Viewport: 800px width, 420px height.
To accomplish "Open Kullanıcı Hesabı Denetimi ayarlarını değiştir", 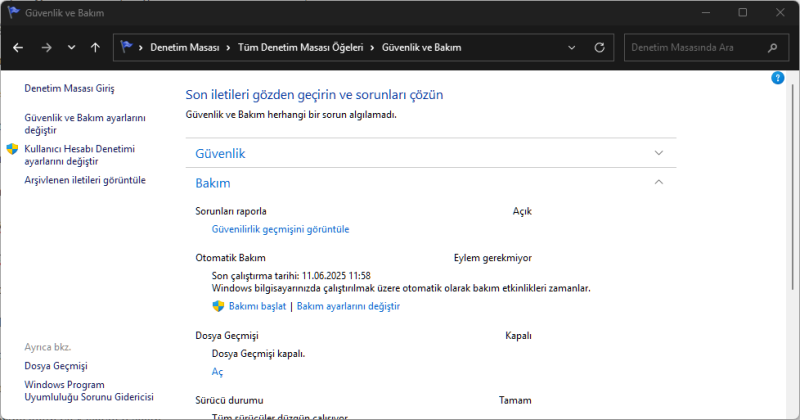I will (82, 155).
